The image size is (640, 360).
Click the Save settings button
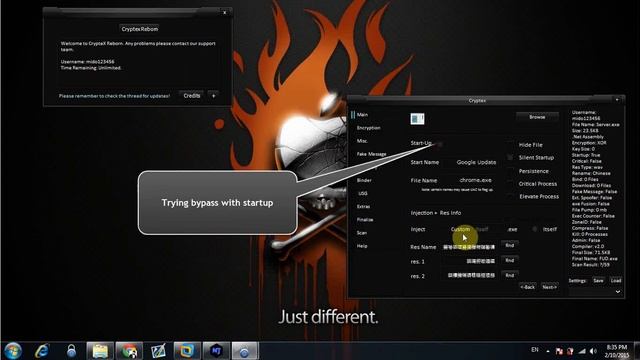(x=598, y=280)
